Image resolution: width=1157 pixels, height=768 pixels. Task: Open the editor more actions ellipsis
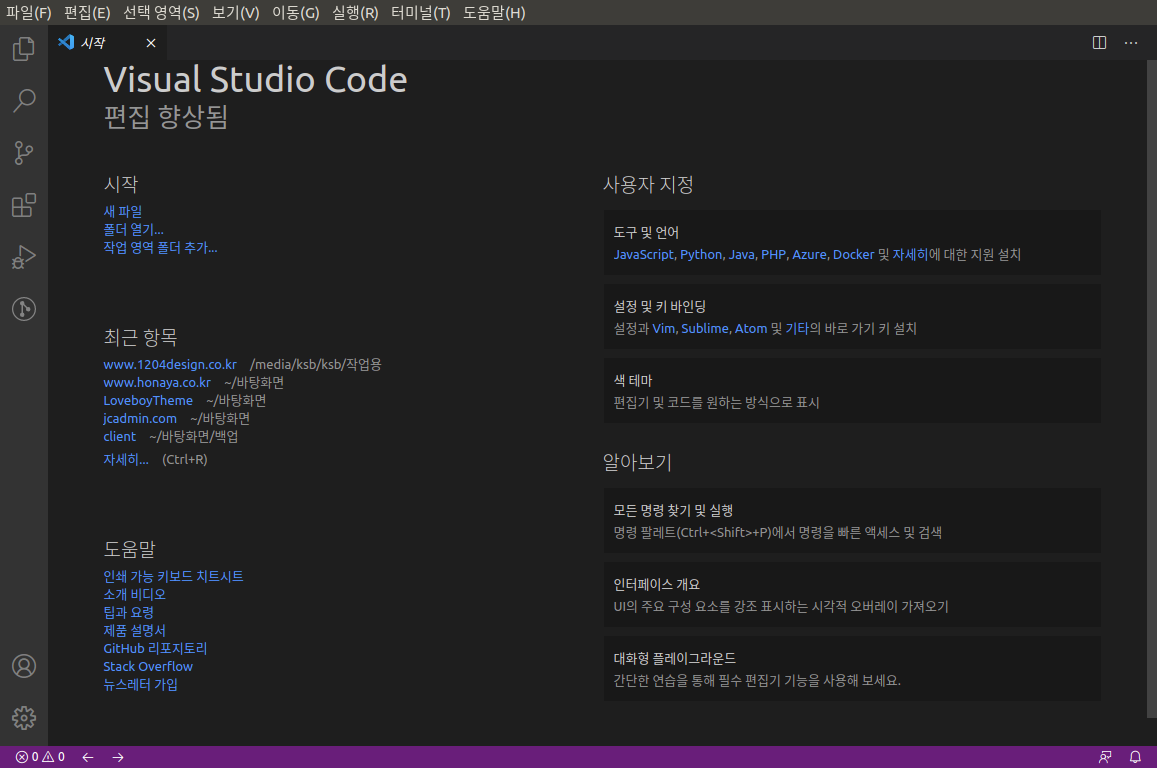point(1130,43)
